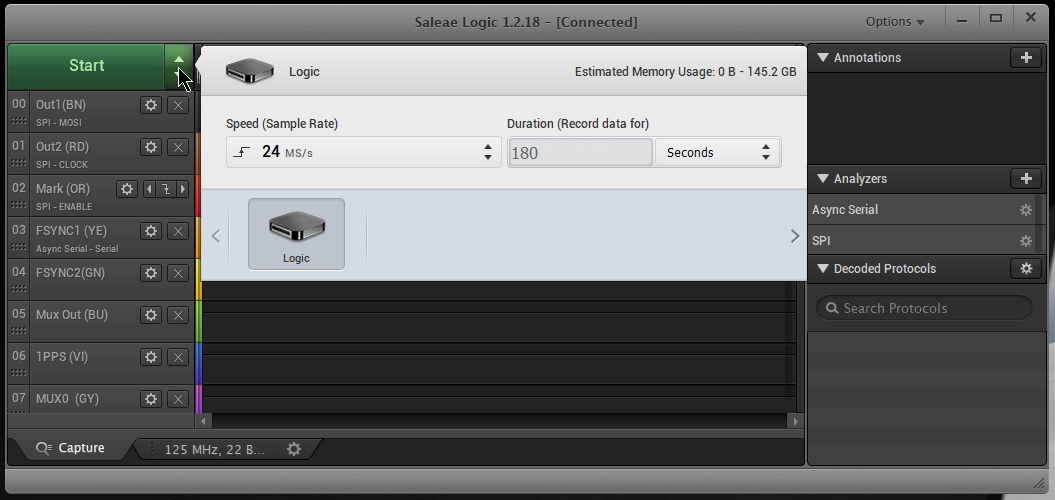Open settings gear for channel Out2 (RD)
1055x500 pixels.
(151, 147)
